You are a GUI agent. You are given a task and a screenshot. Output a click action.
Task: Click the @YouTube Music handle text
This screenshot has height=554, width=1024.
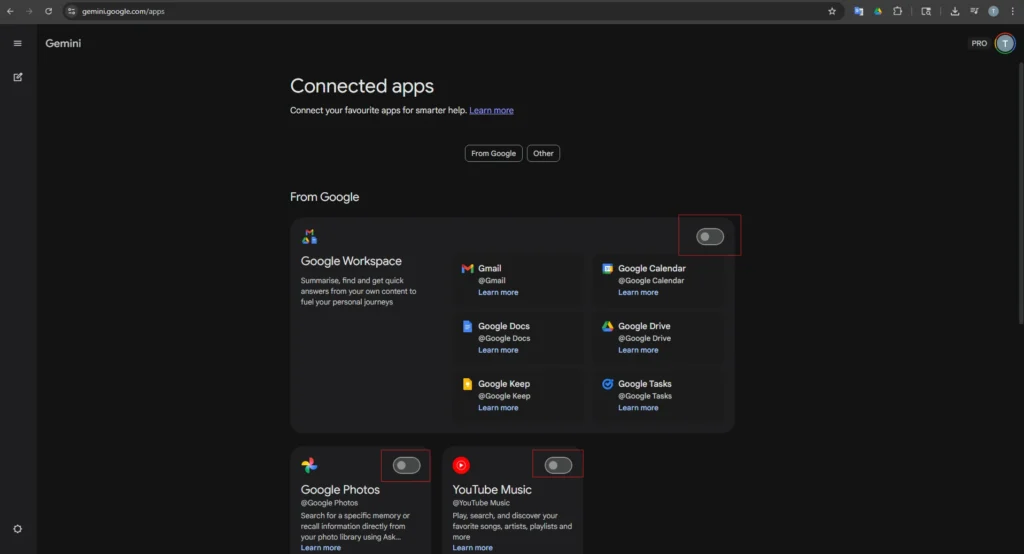(x=481, y=503)
